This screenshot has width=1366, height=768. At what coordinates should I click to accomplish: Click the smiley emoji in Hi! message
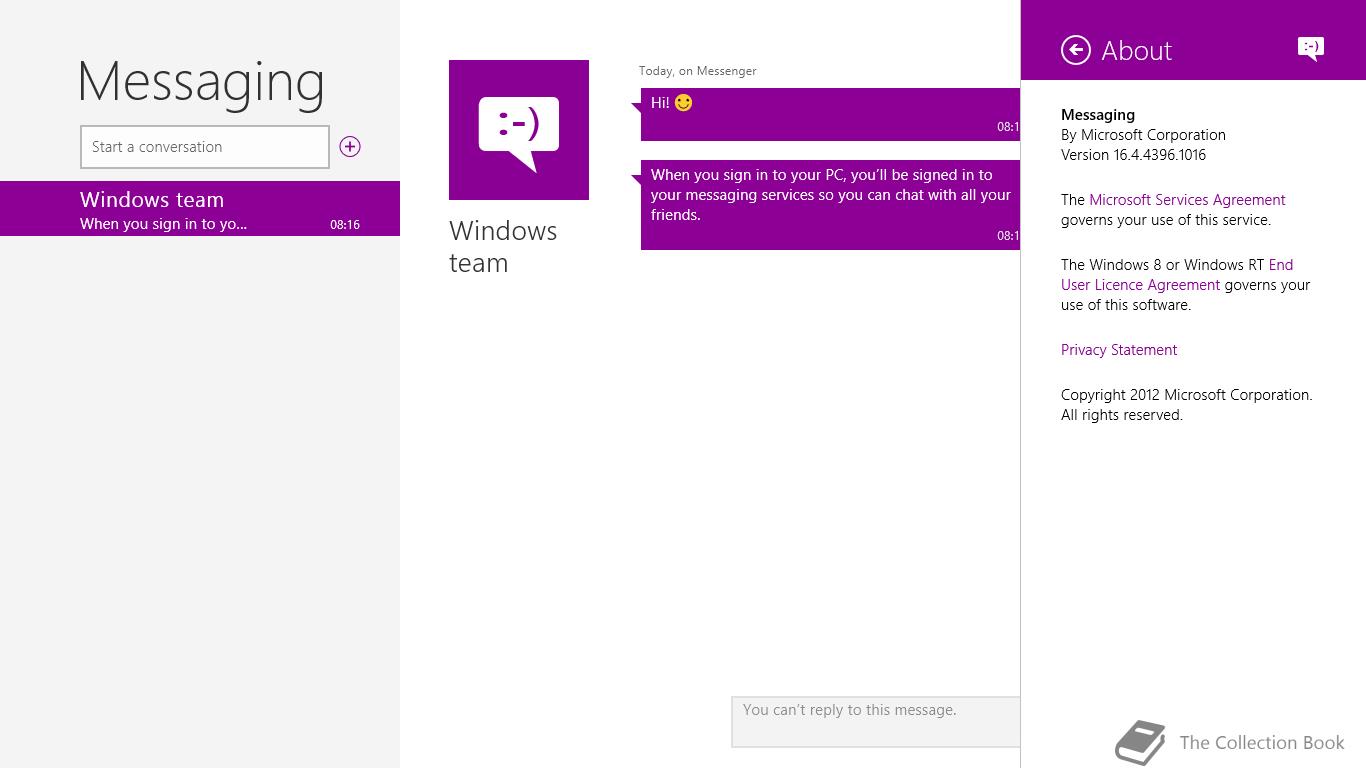point(684,103)
